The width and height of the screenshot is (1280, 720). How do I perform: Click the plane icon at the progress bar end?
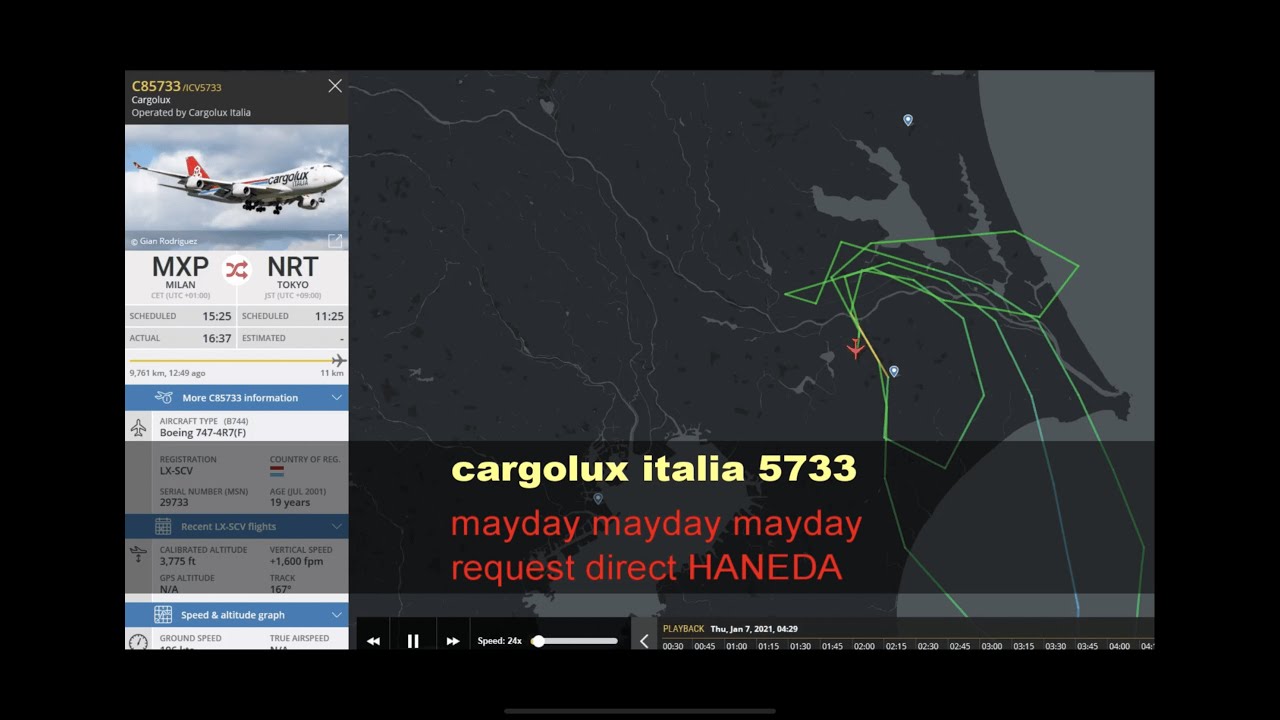click(x=339, y=360)
